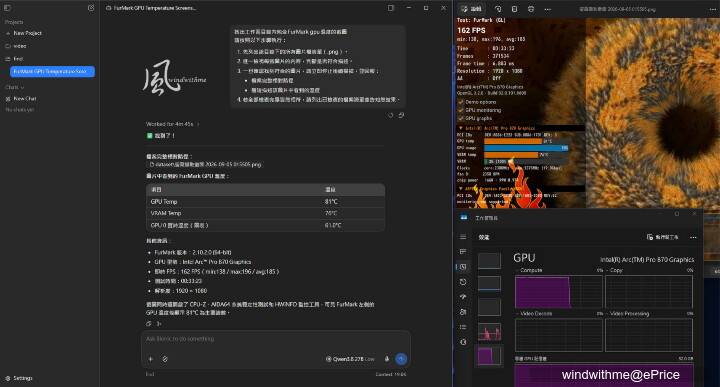720x387 pixels.
Task: Click the circular slash icon beside plus
Action: tap(165, 359)
